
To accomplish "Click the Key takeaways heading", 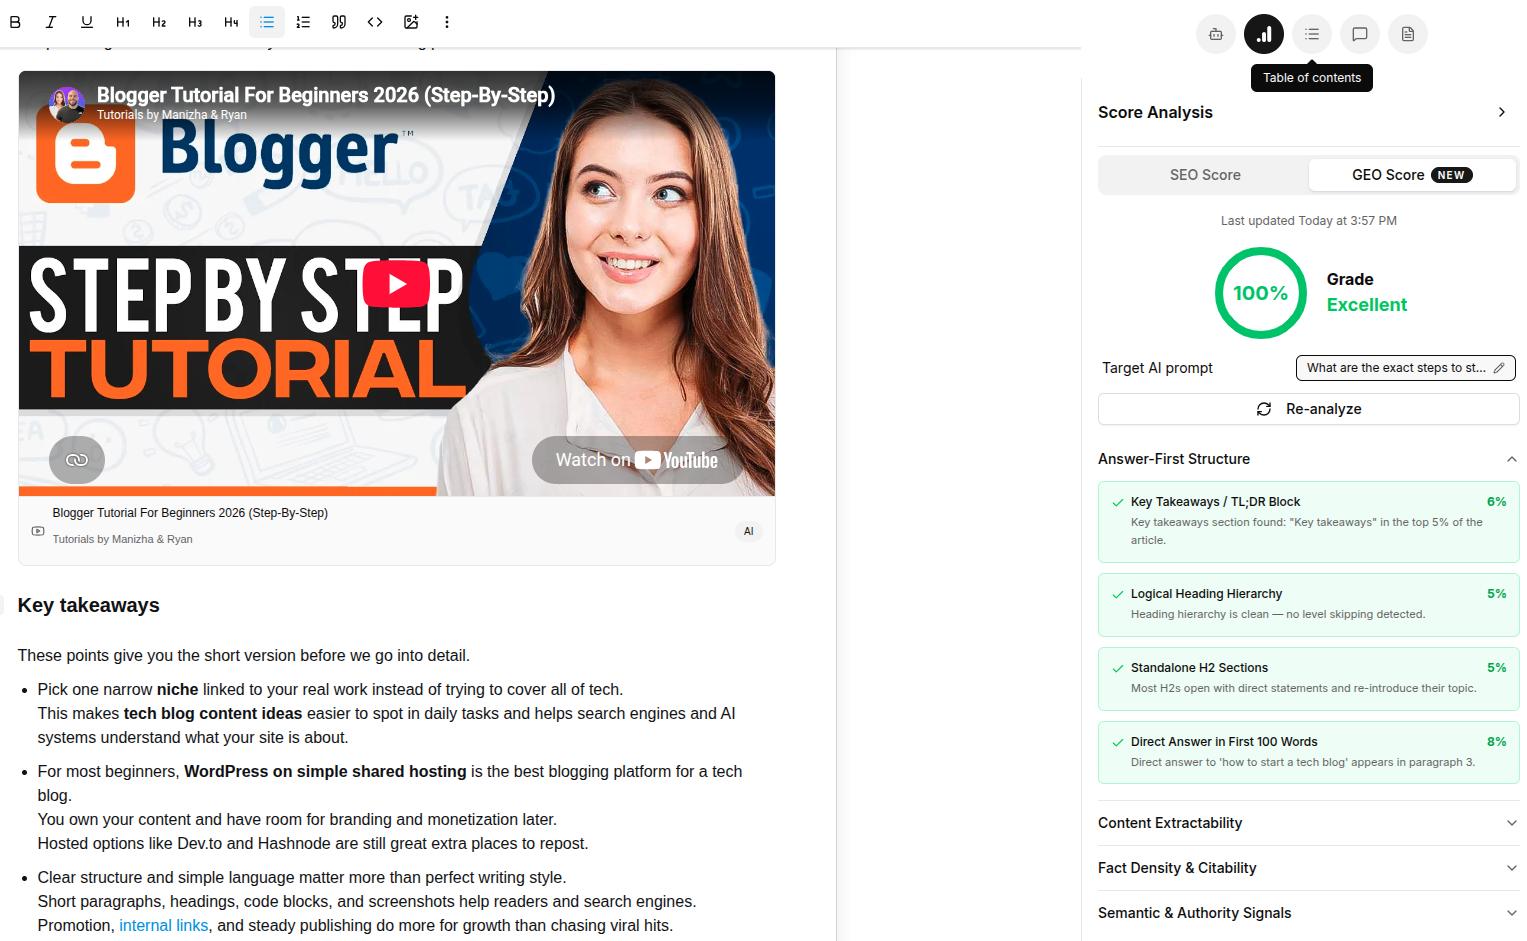I will click(x=89, y=605).
